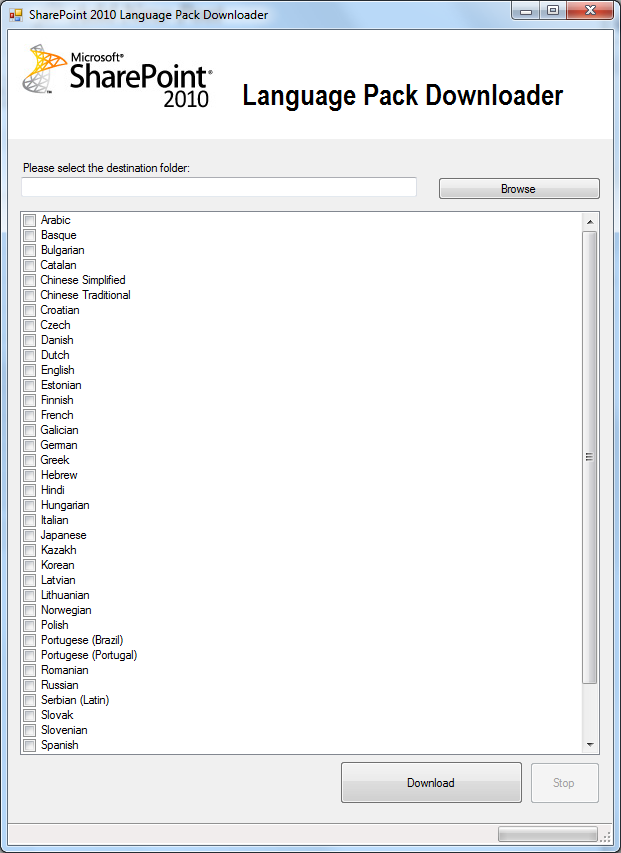Tick the Serbian (Latin) checkbox
This screenshot has height=853, width=621.
(x=30, y=700)
